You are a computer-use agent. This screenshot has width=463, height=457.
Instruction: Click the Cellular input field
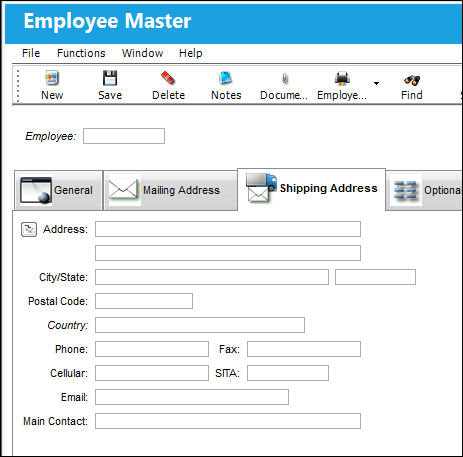152,373
